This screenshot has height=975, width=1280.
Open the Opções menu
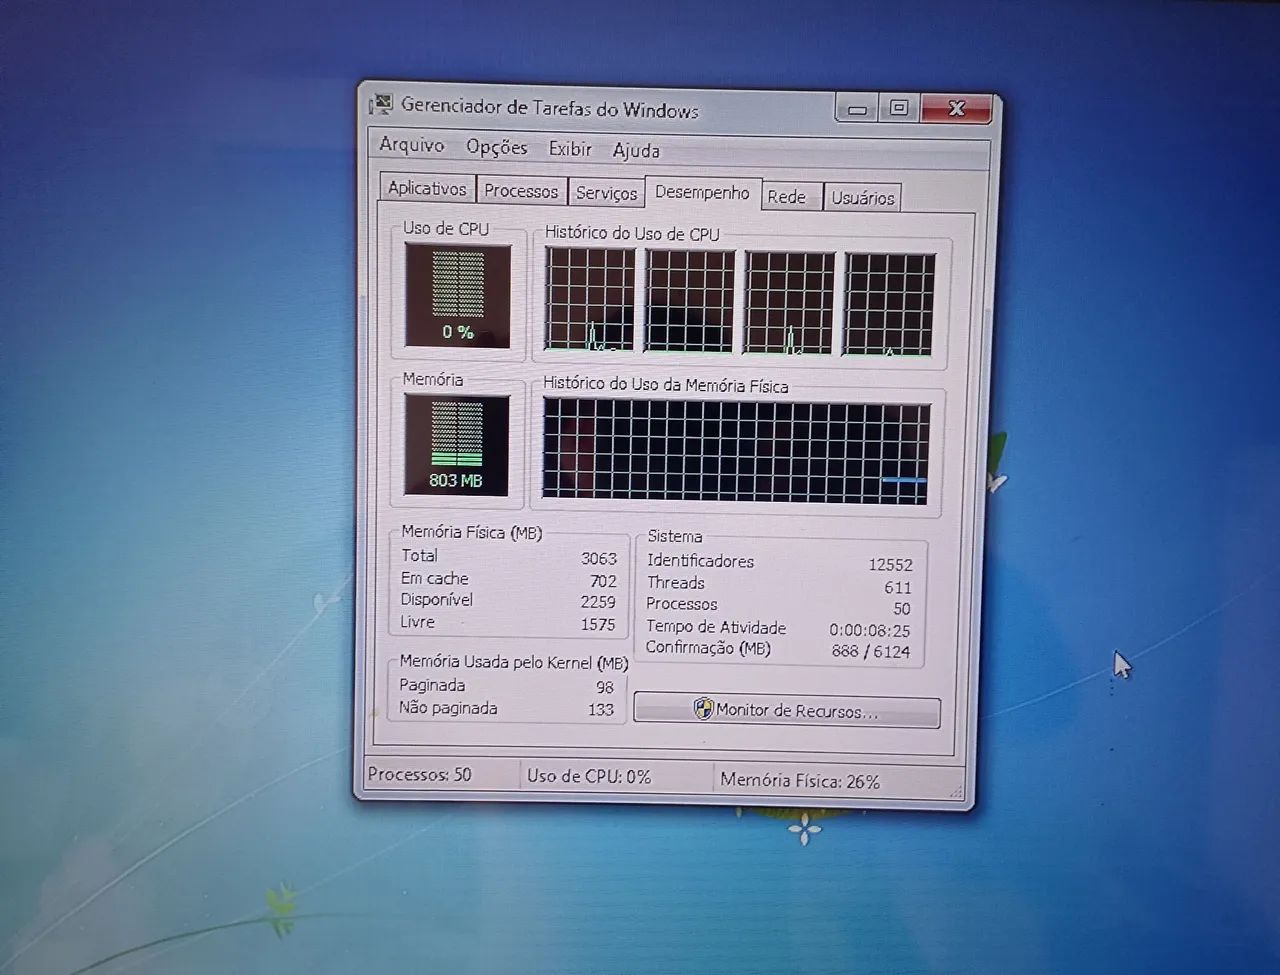click(496, 147)
